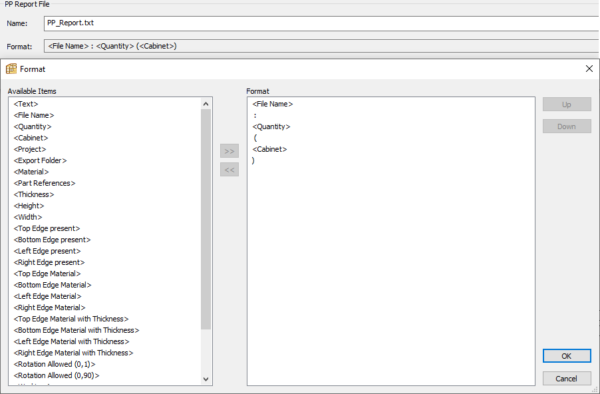Remove selected item with the << button
The height and width of the screenshot is (394, 600).
click(x=229, y=169)
